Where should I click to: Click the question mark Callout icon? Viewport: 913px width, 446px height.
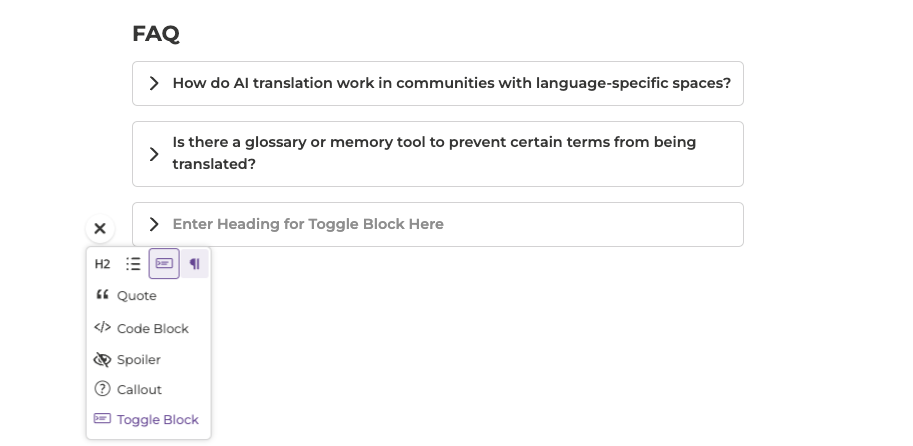[x=102, y=390]
